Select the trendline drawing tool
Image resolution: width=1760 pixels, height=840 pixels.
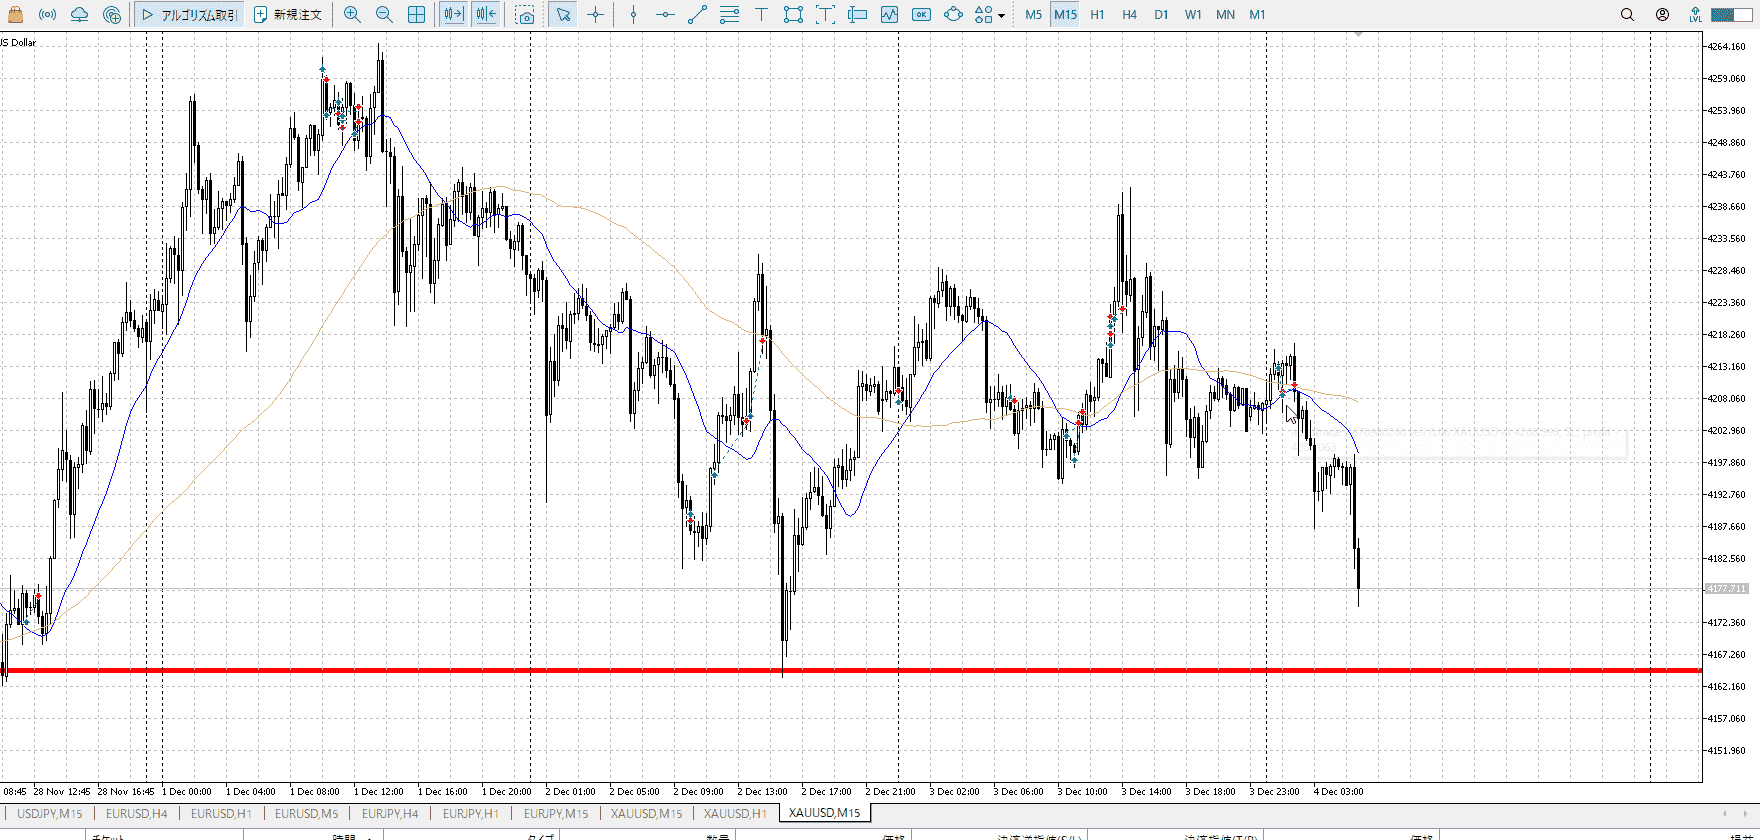(x=697, y=15)
